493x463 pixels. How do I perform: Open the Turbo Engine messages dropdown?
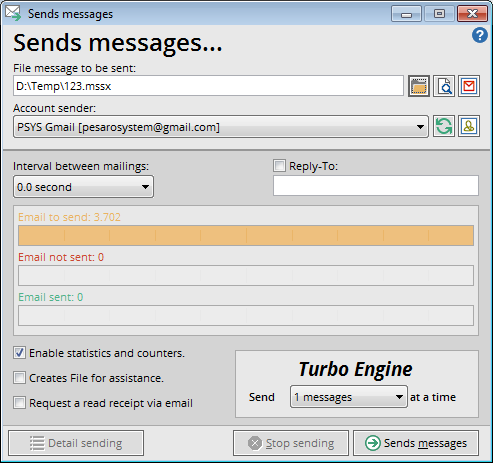coord(349,397)
